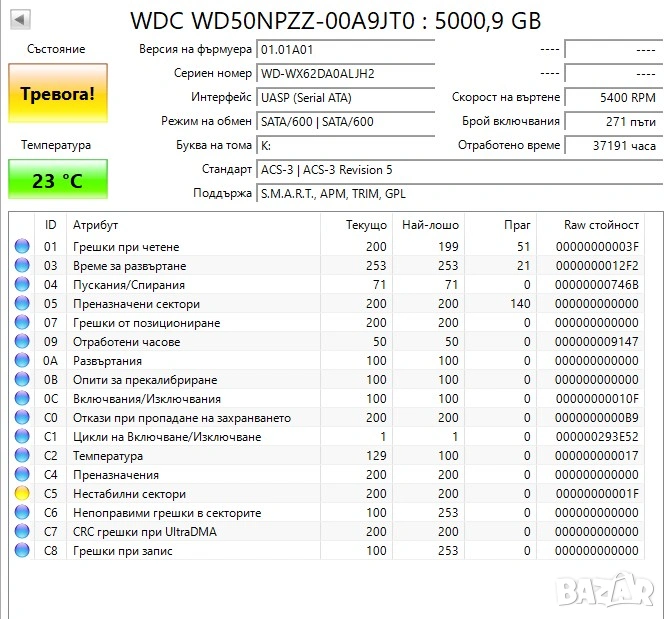This screenshot has height=619, width=666.
Task: Click the blue status icon for Преназначени сектори
Action: 22,304
